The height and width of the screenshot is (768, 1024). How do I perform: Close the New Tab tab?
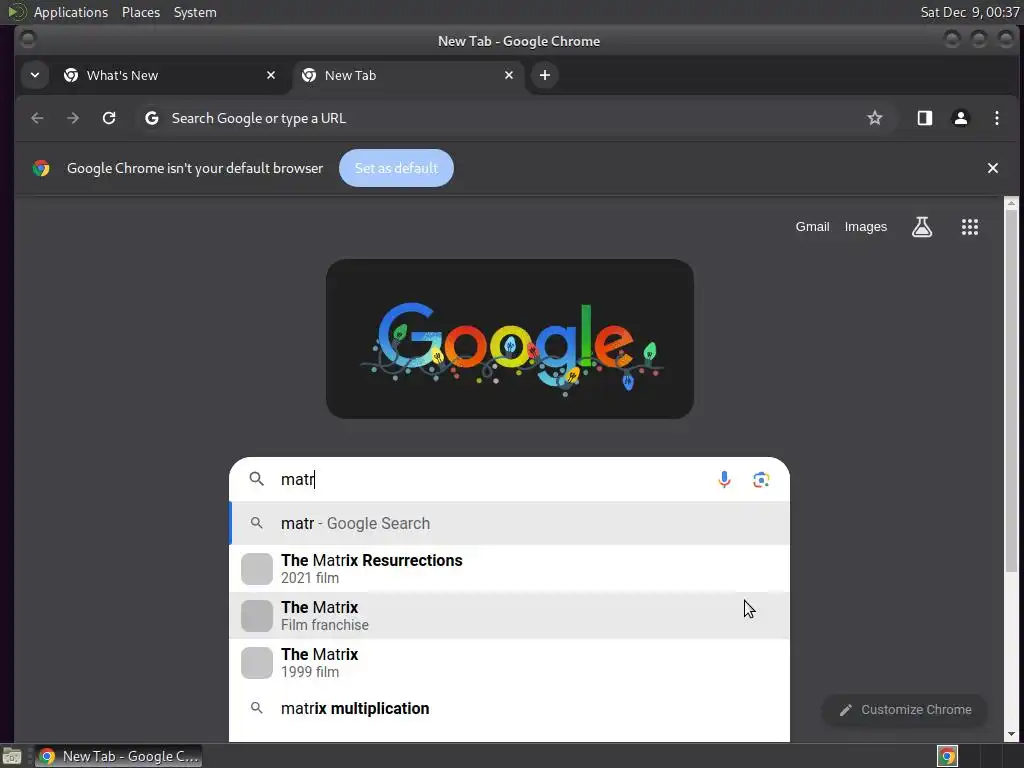click(x=509, y=75)
